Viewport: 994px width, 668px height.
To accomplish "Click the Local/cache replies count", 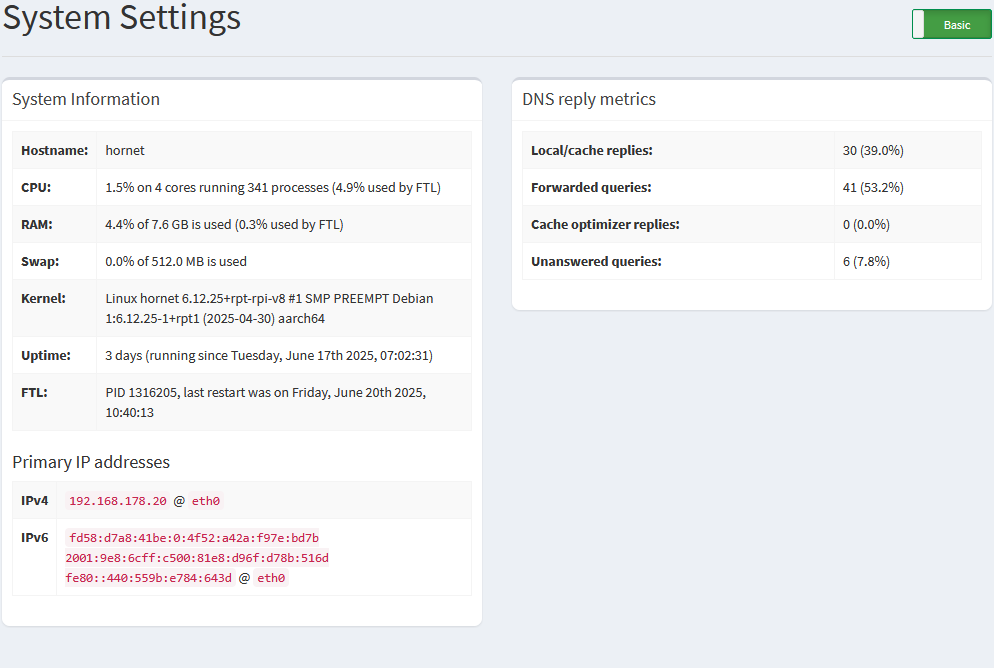I will pyautogui.click(x=873, y=150).
